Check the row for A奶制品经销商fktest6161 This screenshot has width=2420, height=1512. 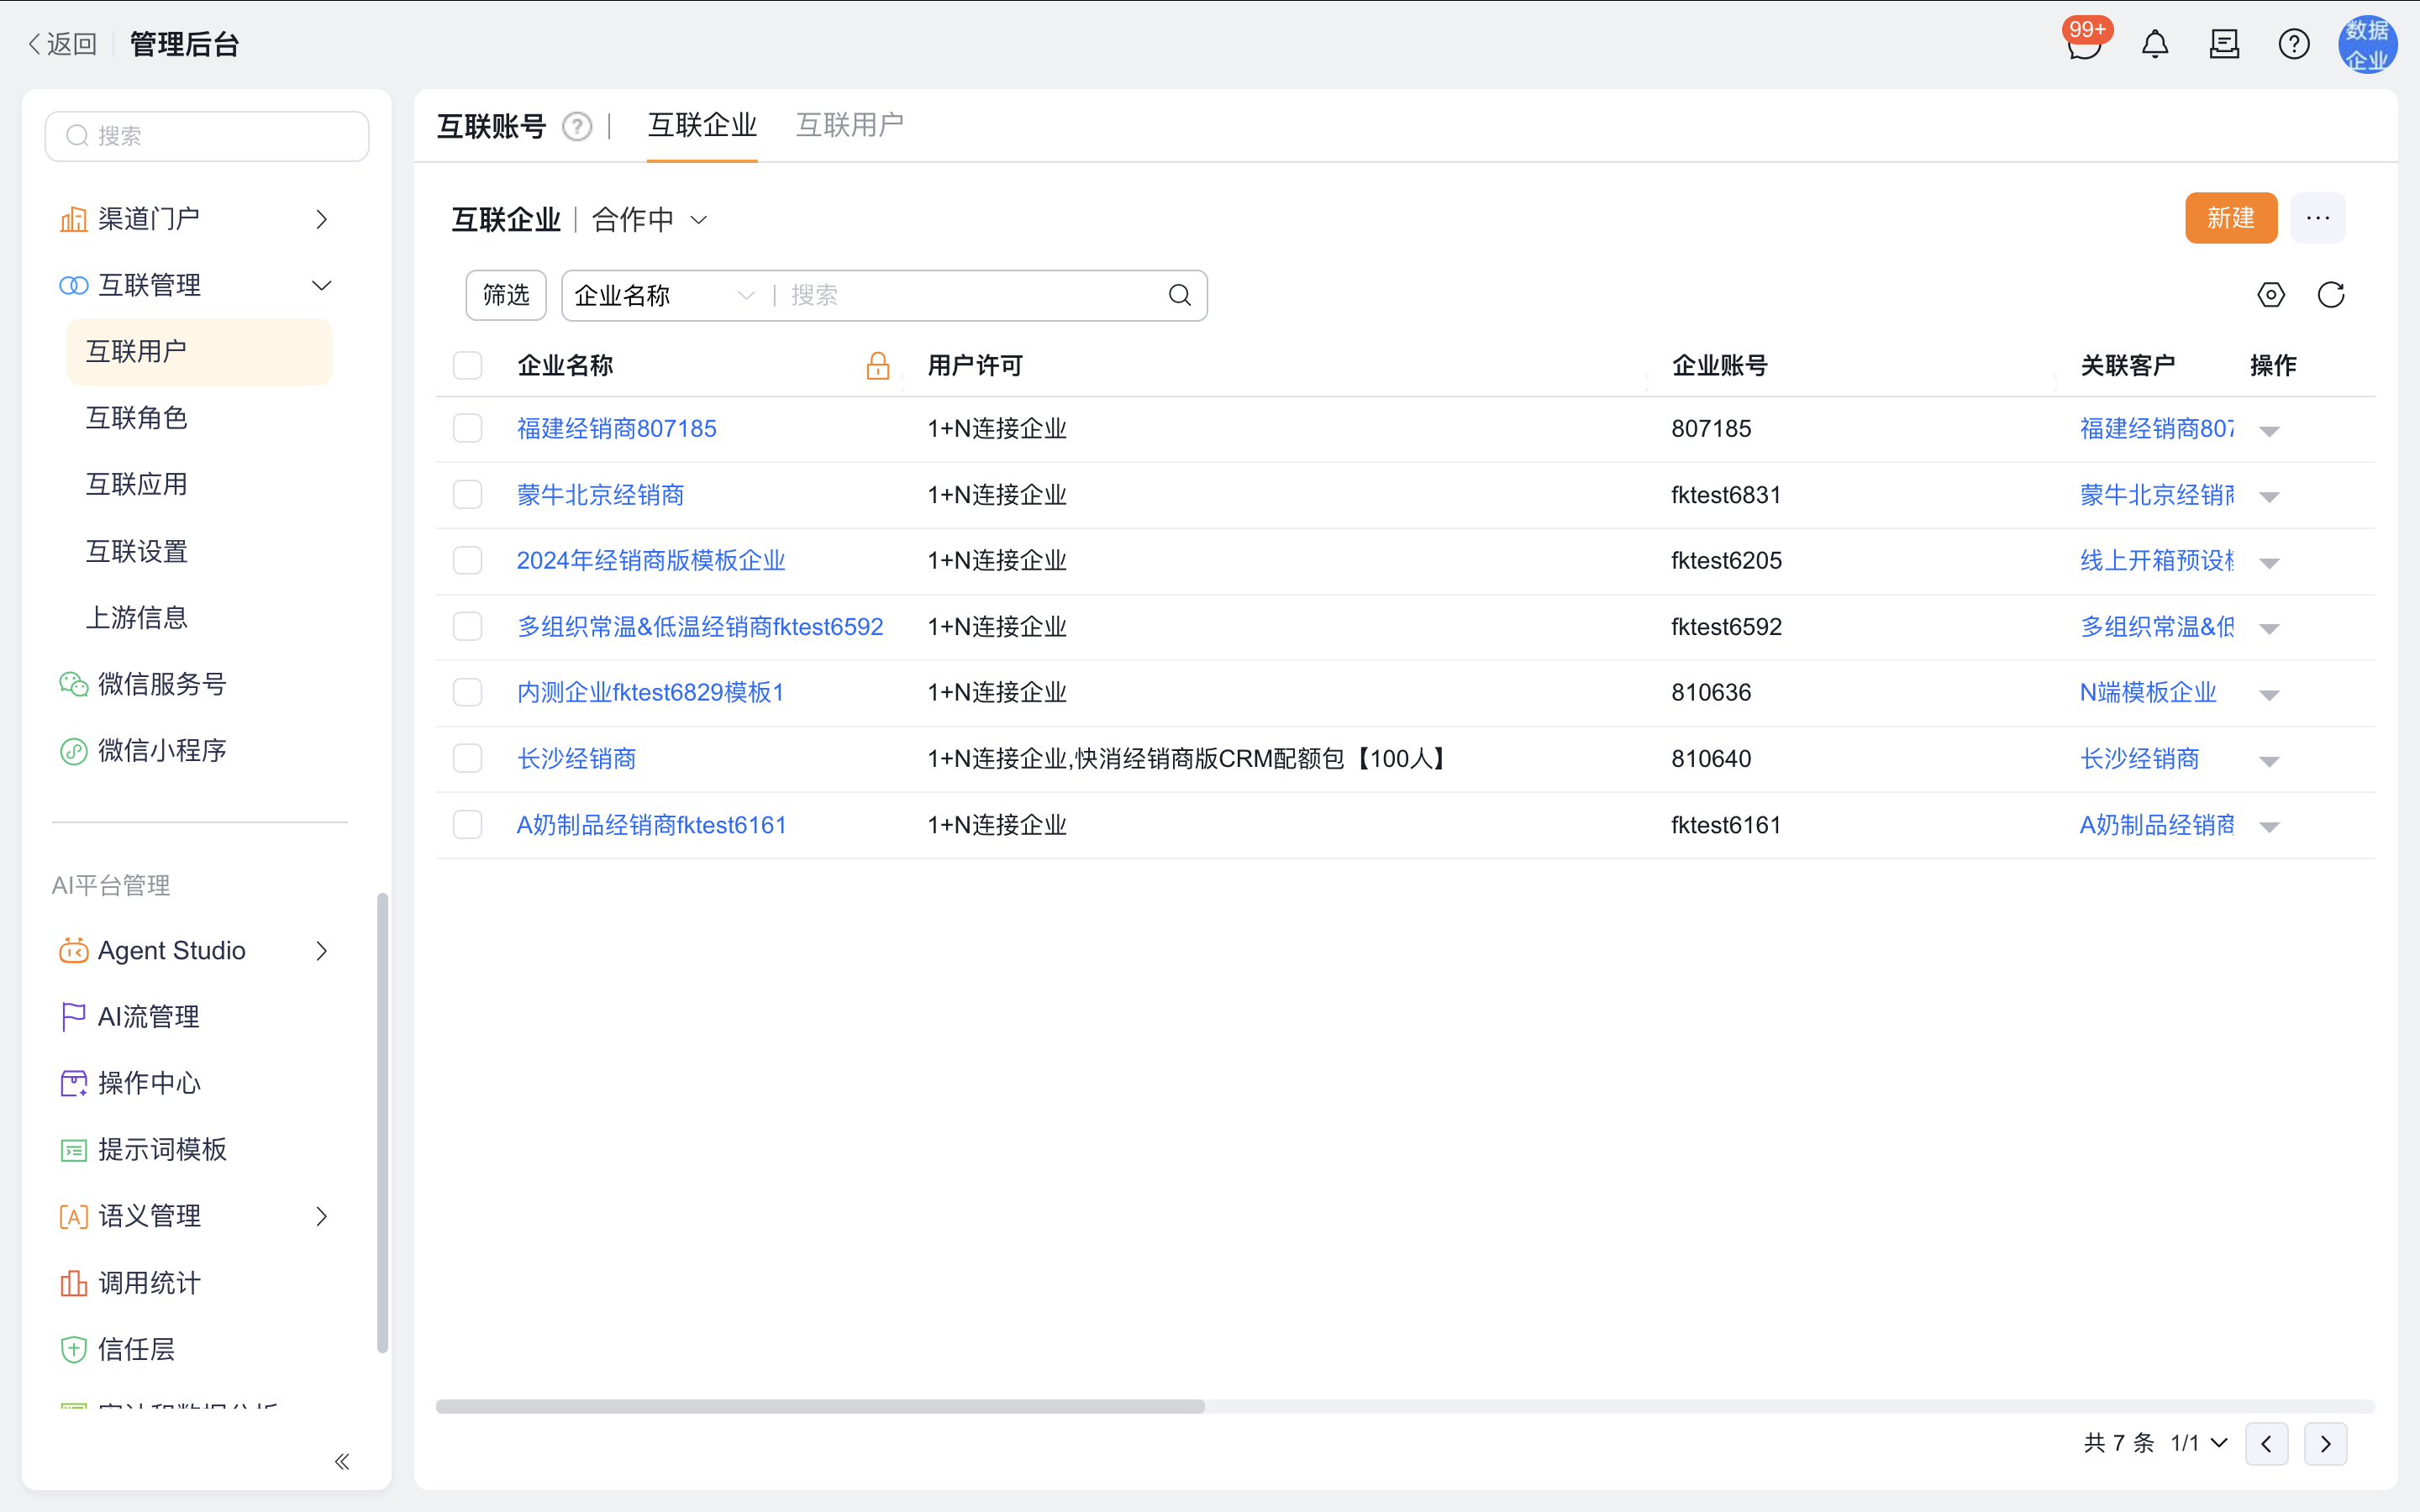coord(468,825)
